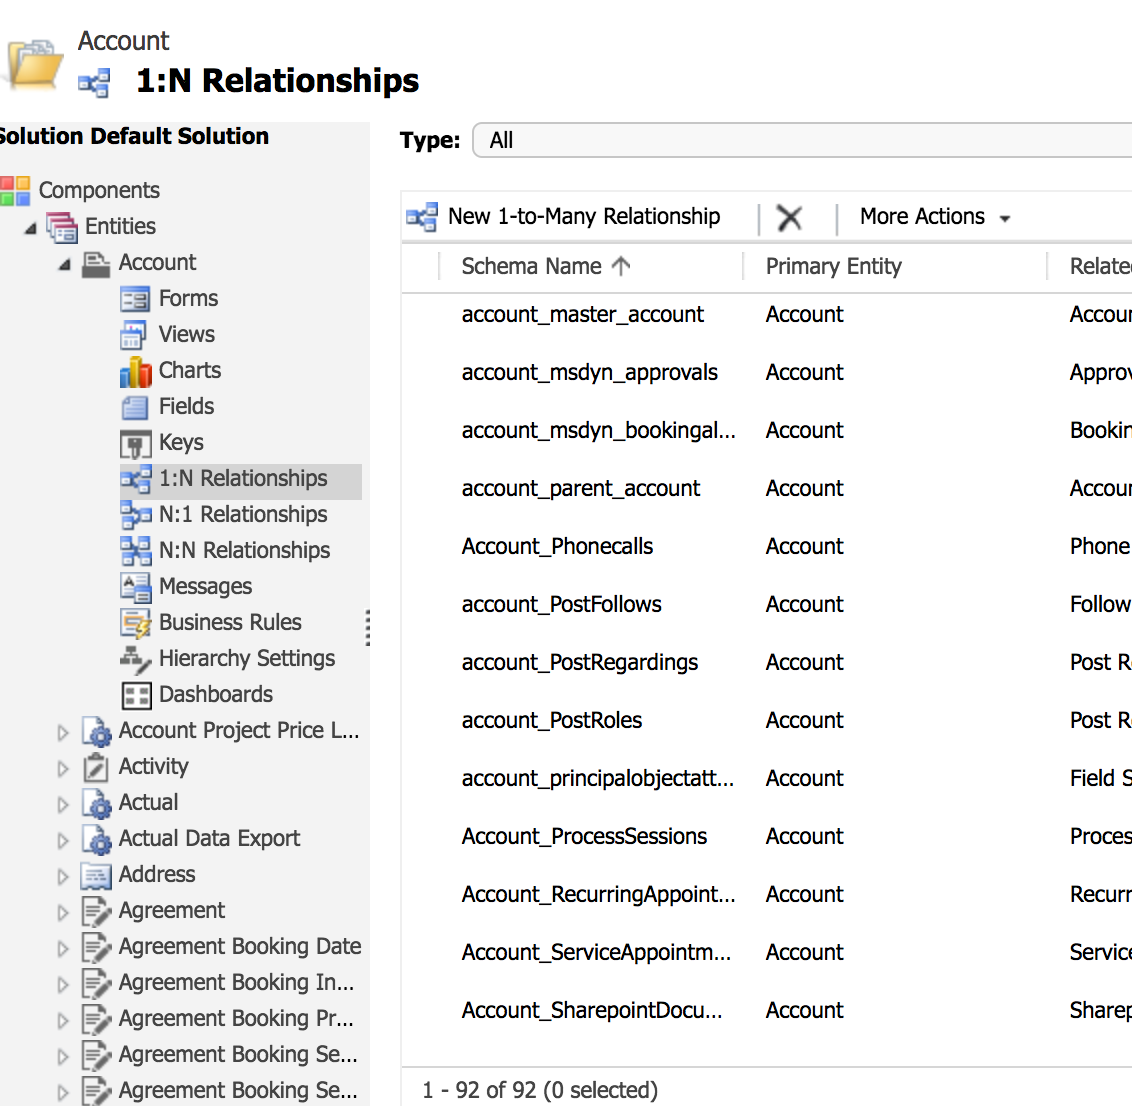Select the Fields tree item
The width and height of the screenshot is (1132, 1106).
click(186, 406)
